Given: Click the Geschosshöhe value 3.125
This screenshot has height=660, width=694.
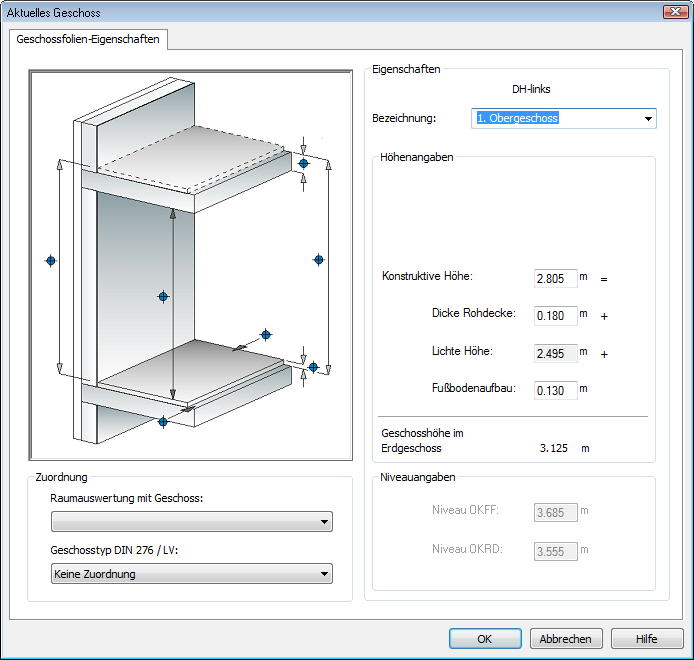Looking at the screenshot, I should coord(554,448).
